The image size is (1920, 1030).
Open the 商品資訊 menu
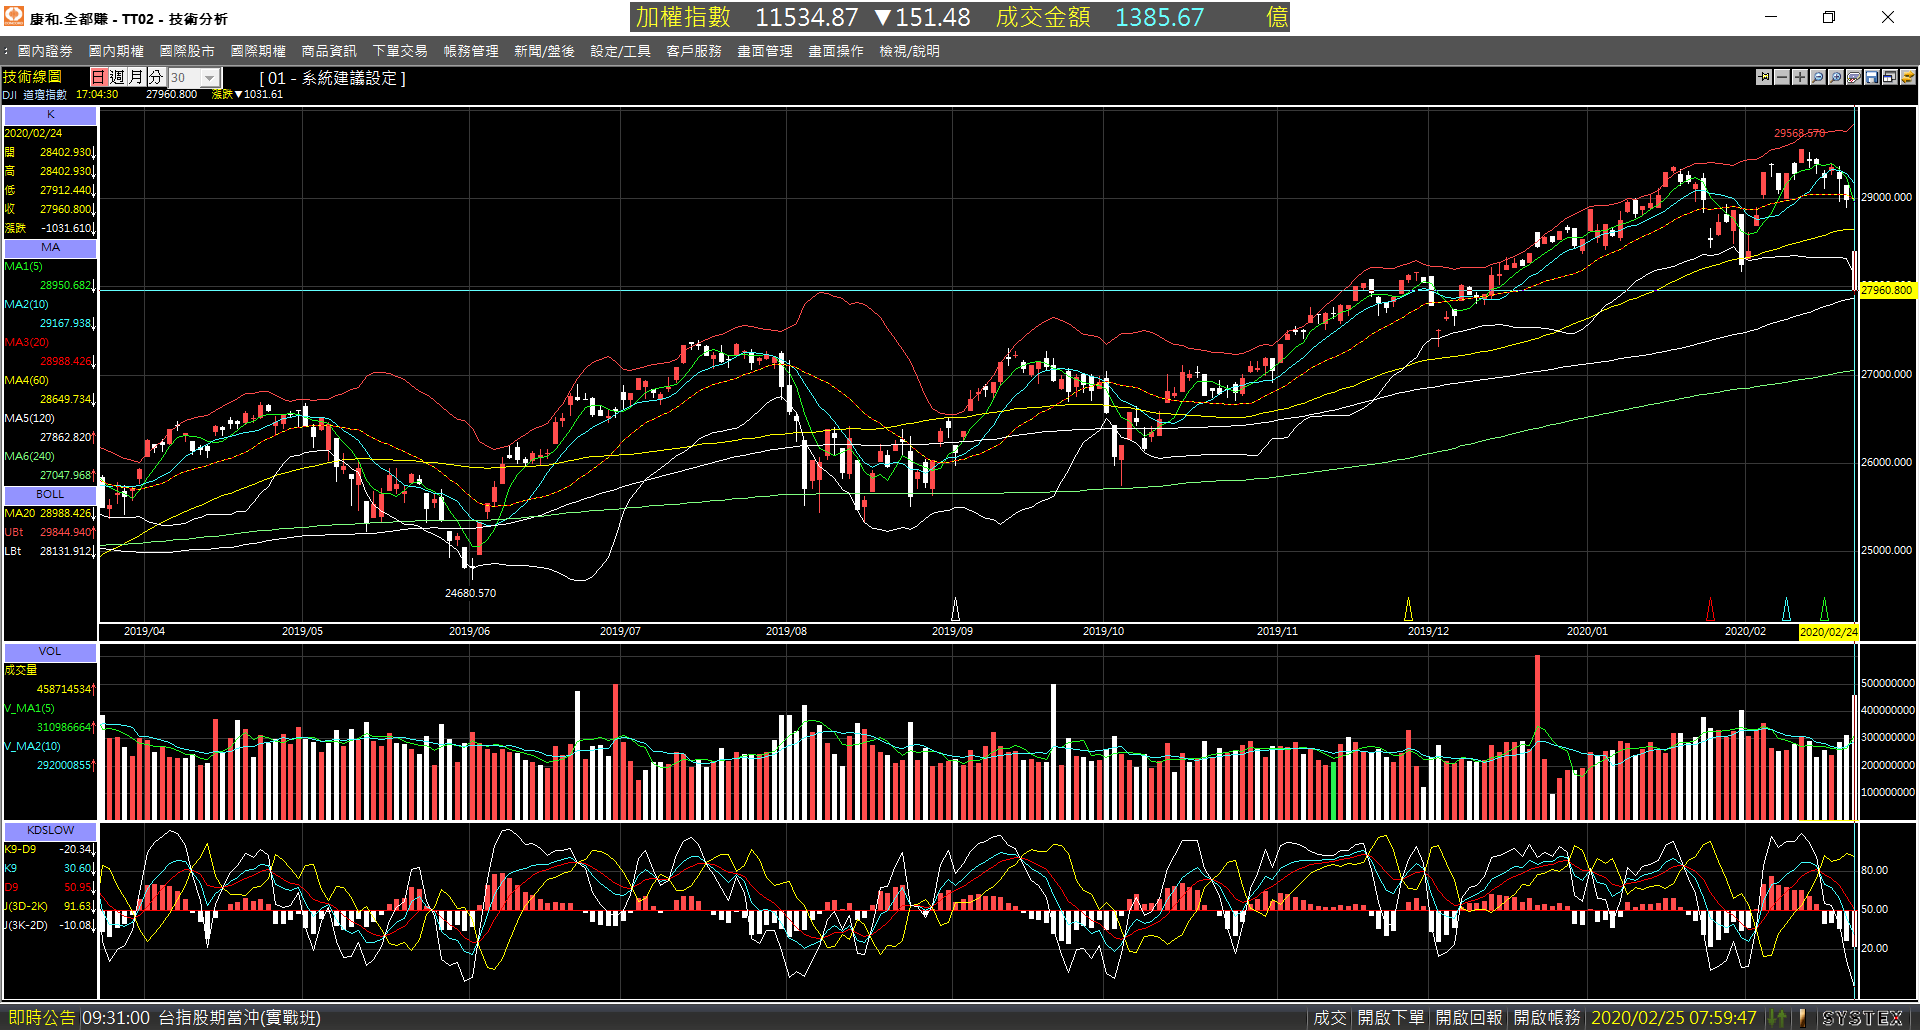pyautogui.click(x=329, y=51)
